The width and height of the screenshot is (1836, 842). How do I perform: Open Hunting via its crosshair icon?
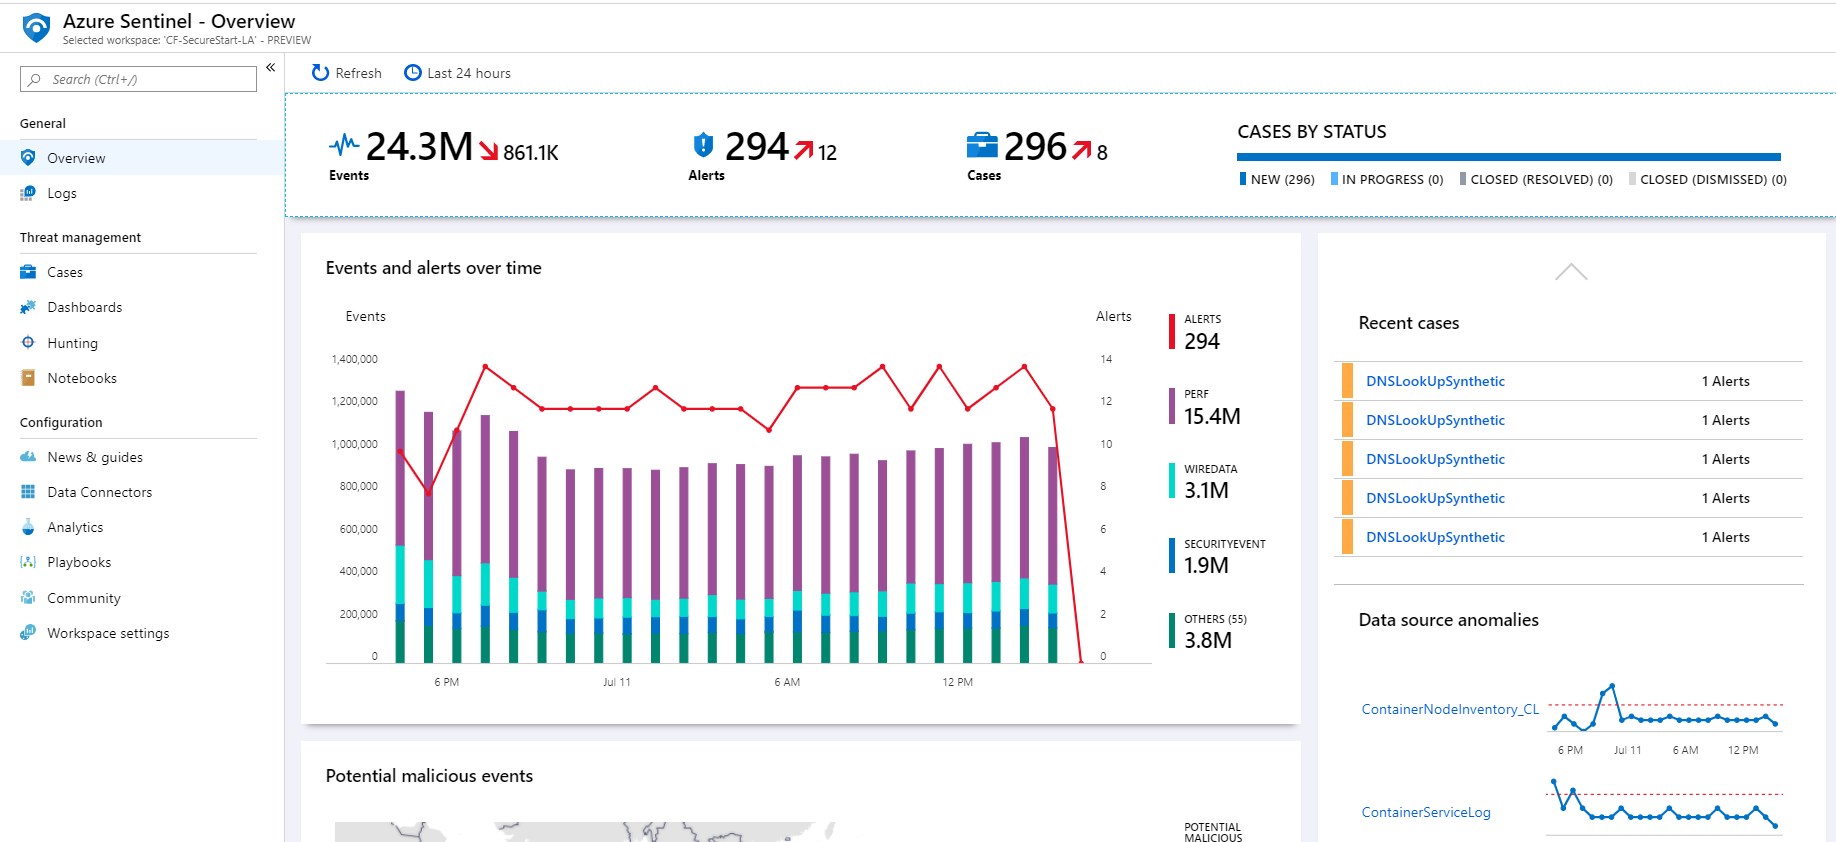28,342
